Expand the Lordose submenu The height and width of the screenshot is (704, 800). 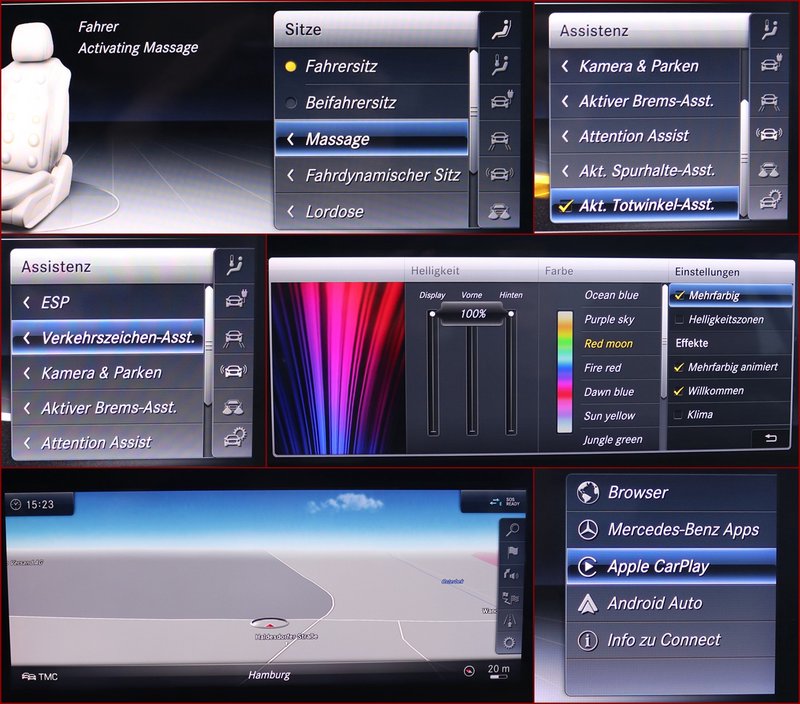(370, 211)
